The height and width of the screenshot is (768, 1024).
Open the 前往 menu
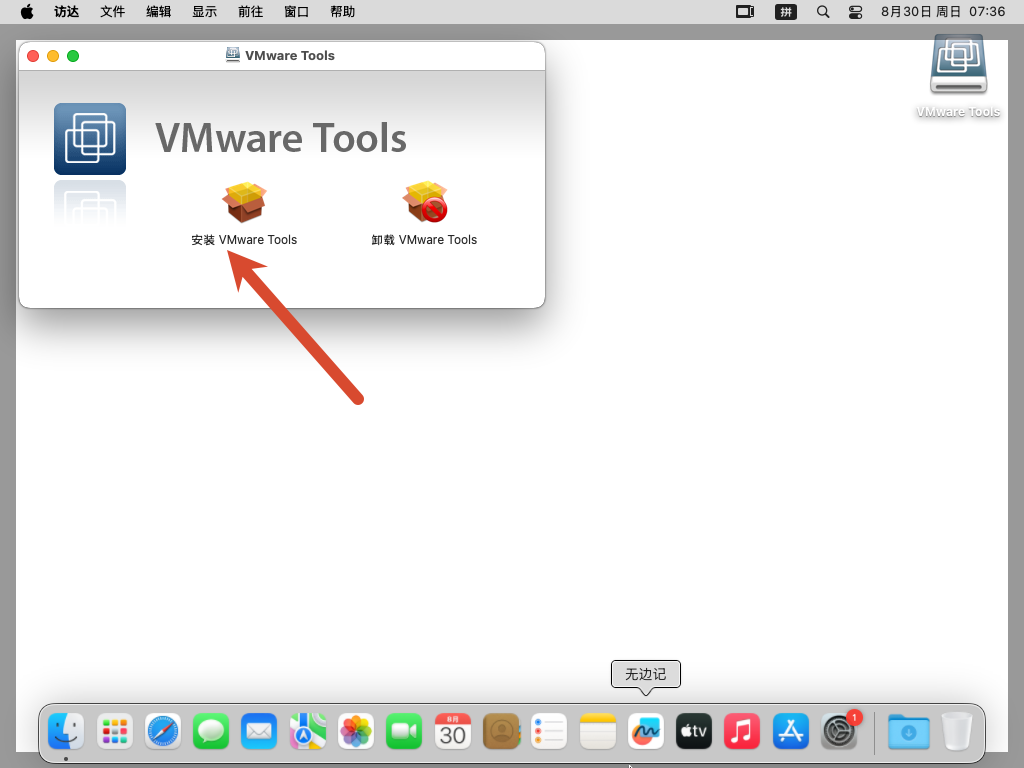coord(250,12)
